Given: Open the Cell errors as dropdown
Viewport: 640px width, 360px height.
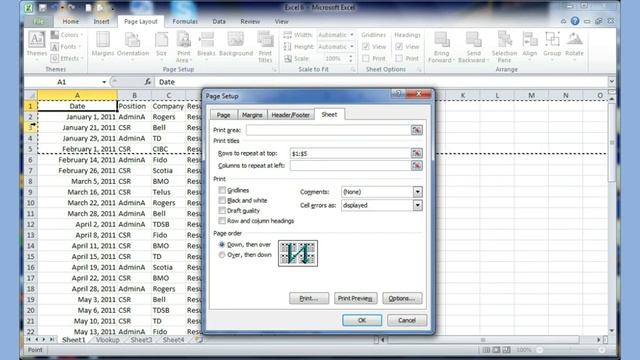Looking at the screenshot, I should coord(417,205).
